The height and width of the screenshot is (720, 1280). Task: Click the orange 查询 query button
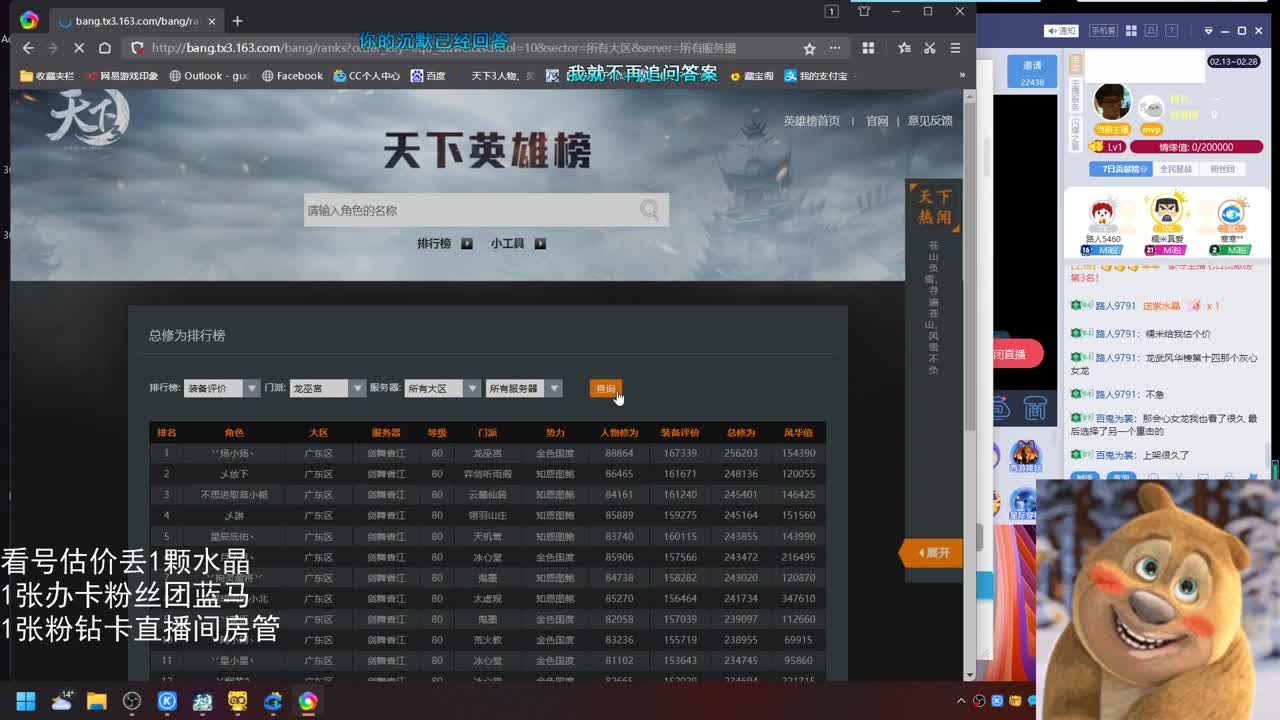tap(606, 388)
